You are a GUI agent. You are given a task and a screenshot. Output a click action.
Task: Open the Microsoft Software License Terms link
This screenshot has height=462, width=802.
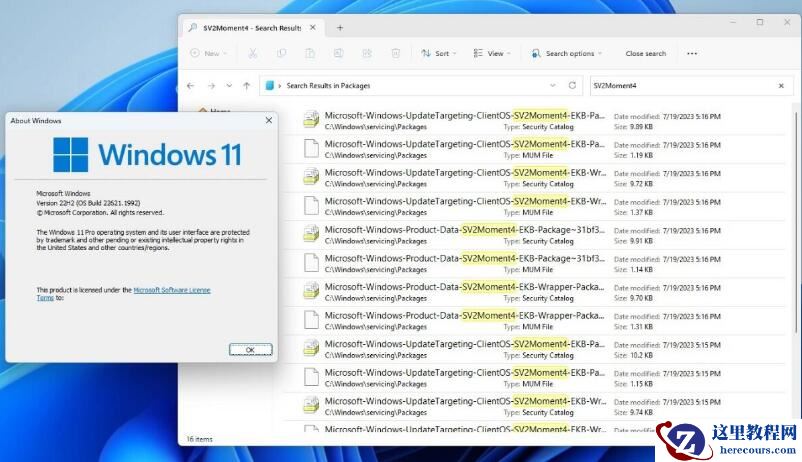coord(172,290)
